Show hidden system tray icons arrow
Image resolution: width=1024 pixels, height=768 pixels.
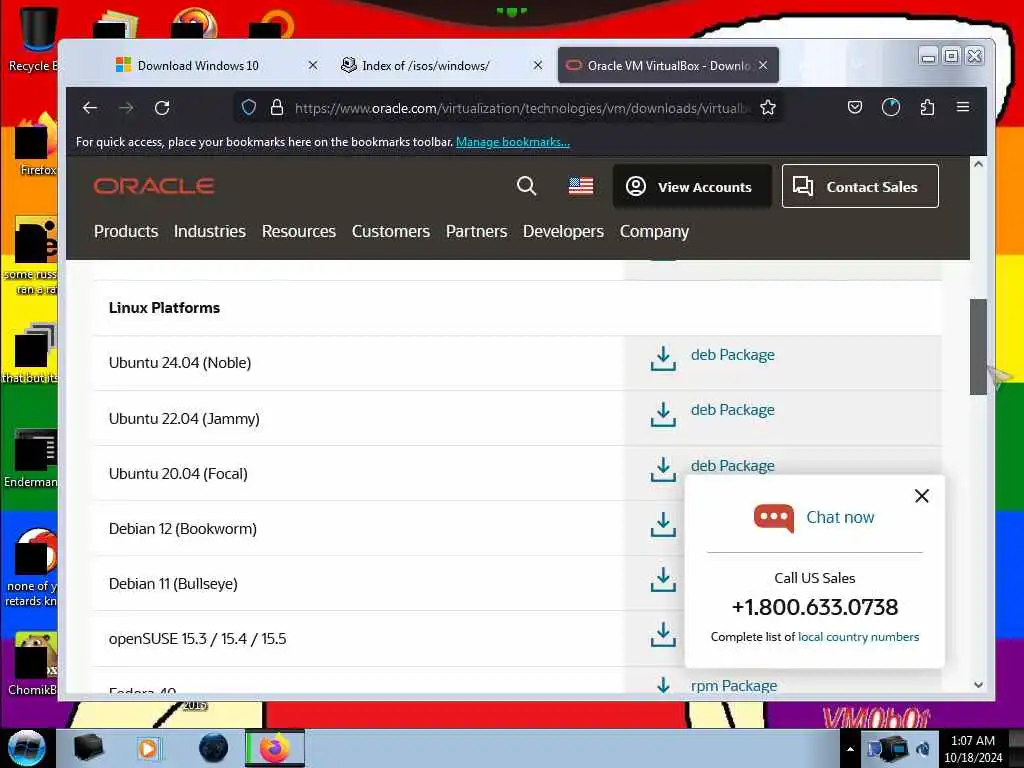click(x=850, y=749)
